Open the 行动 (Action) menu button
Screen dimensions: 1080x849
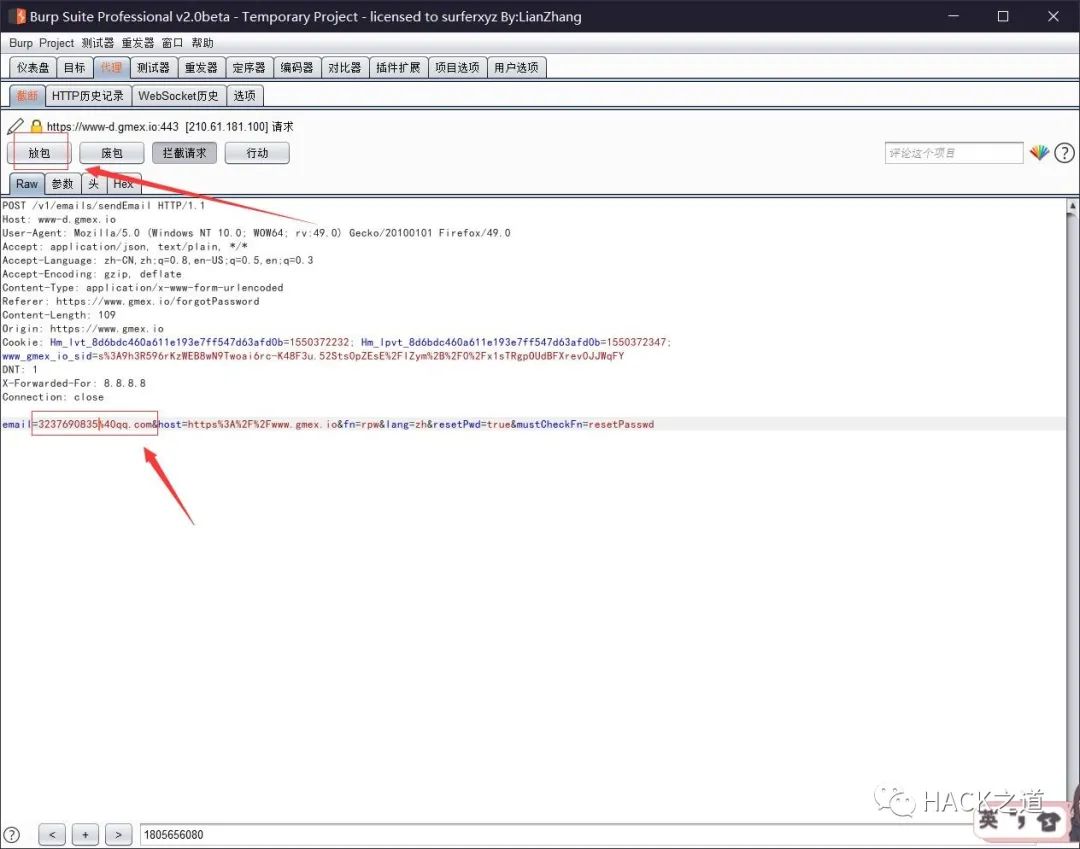tap(257, 153)
